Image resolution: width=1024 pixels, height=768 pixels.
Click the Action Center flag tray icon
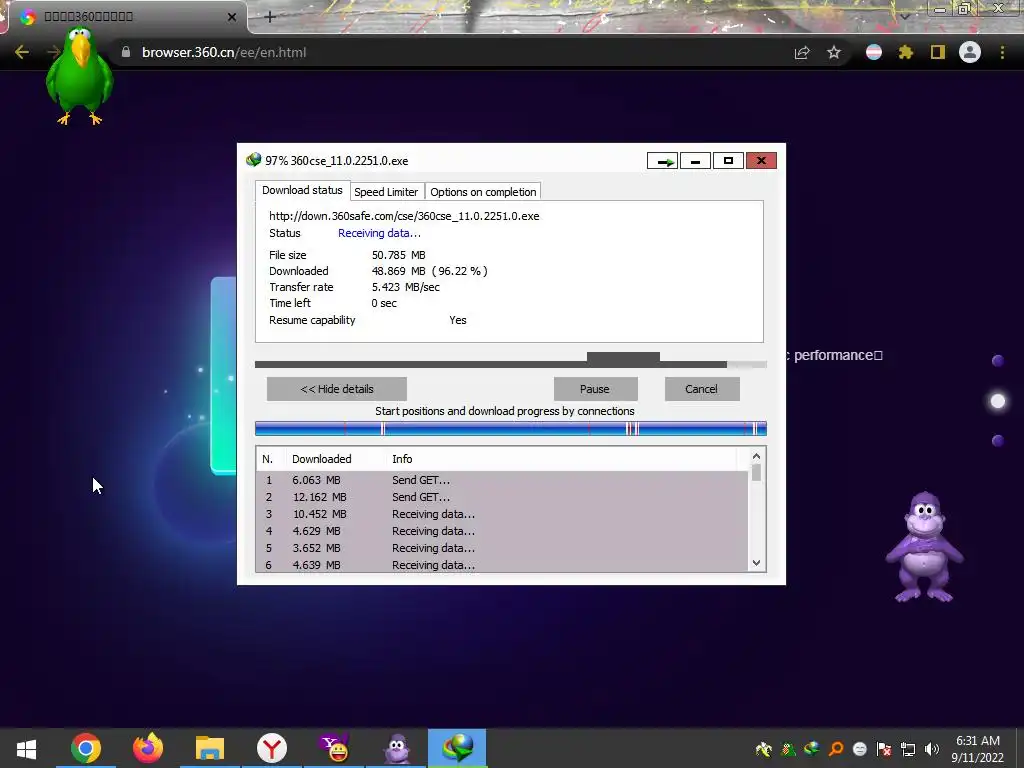884,749
